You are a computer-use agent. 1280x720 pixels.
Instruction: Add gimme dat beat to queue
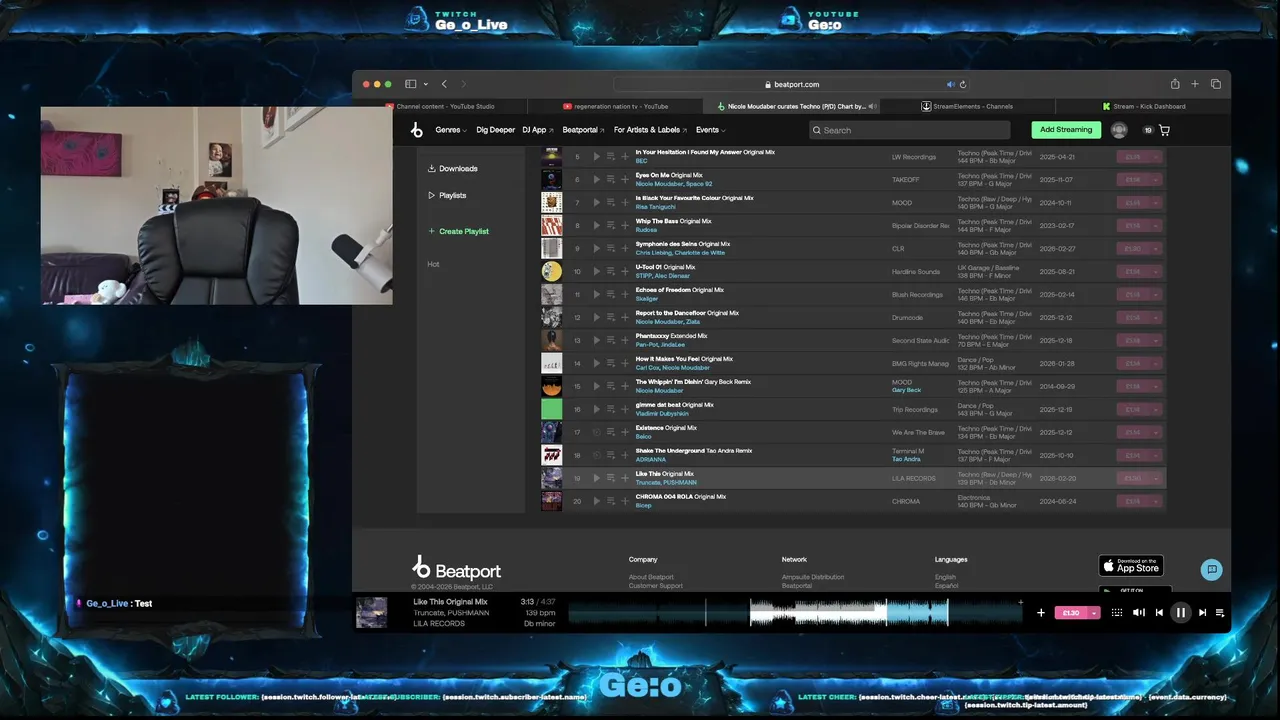tap(611, 409)
